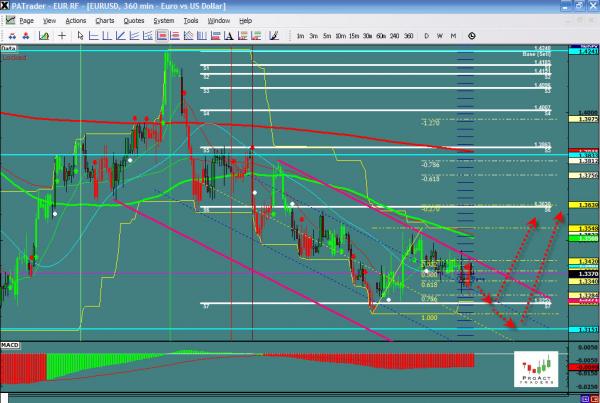Open the Help menu
This screenshot has height=403, width=600.
[246, 20]
